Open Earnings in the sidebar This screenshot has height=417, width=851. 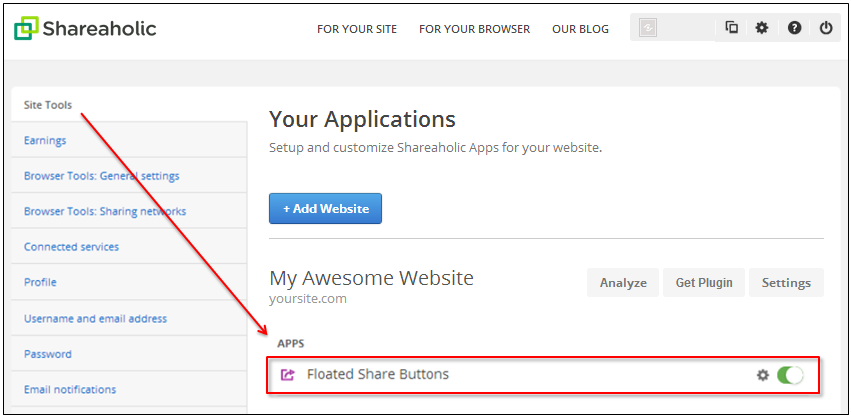tap(45, 140)
